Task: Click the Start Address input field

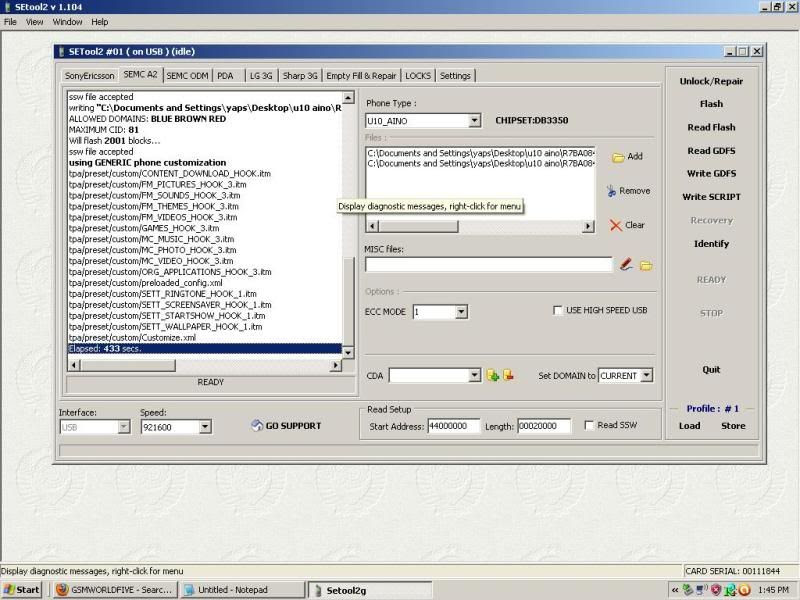Action: (454, 426)
